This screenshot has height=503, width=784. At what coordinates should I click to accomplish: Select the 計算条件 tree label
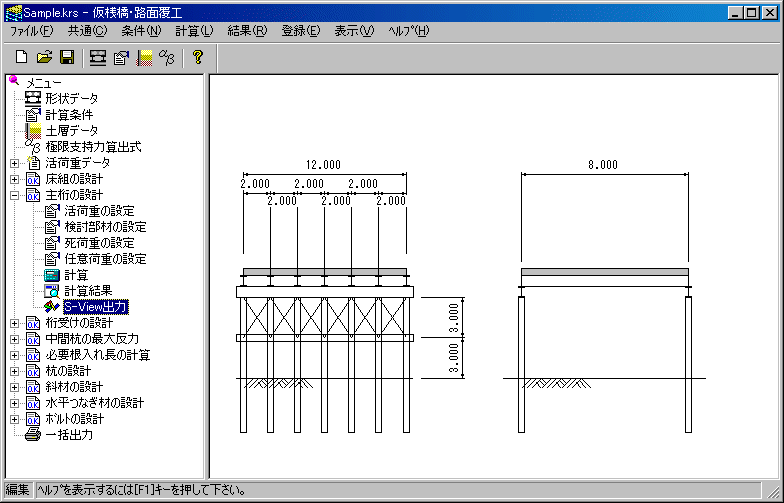click(x=69, y=114)
